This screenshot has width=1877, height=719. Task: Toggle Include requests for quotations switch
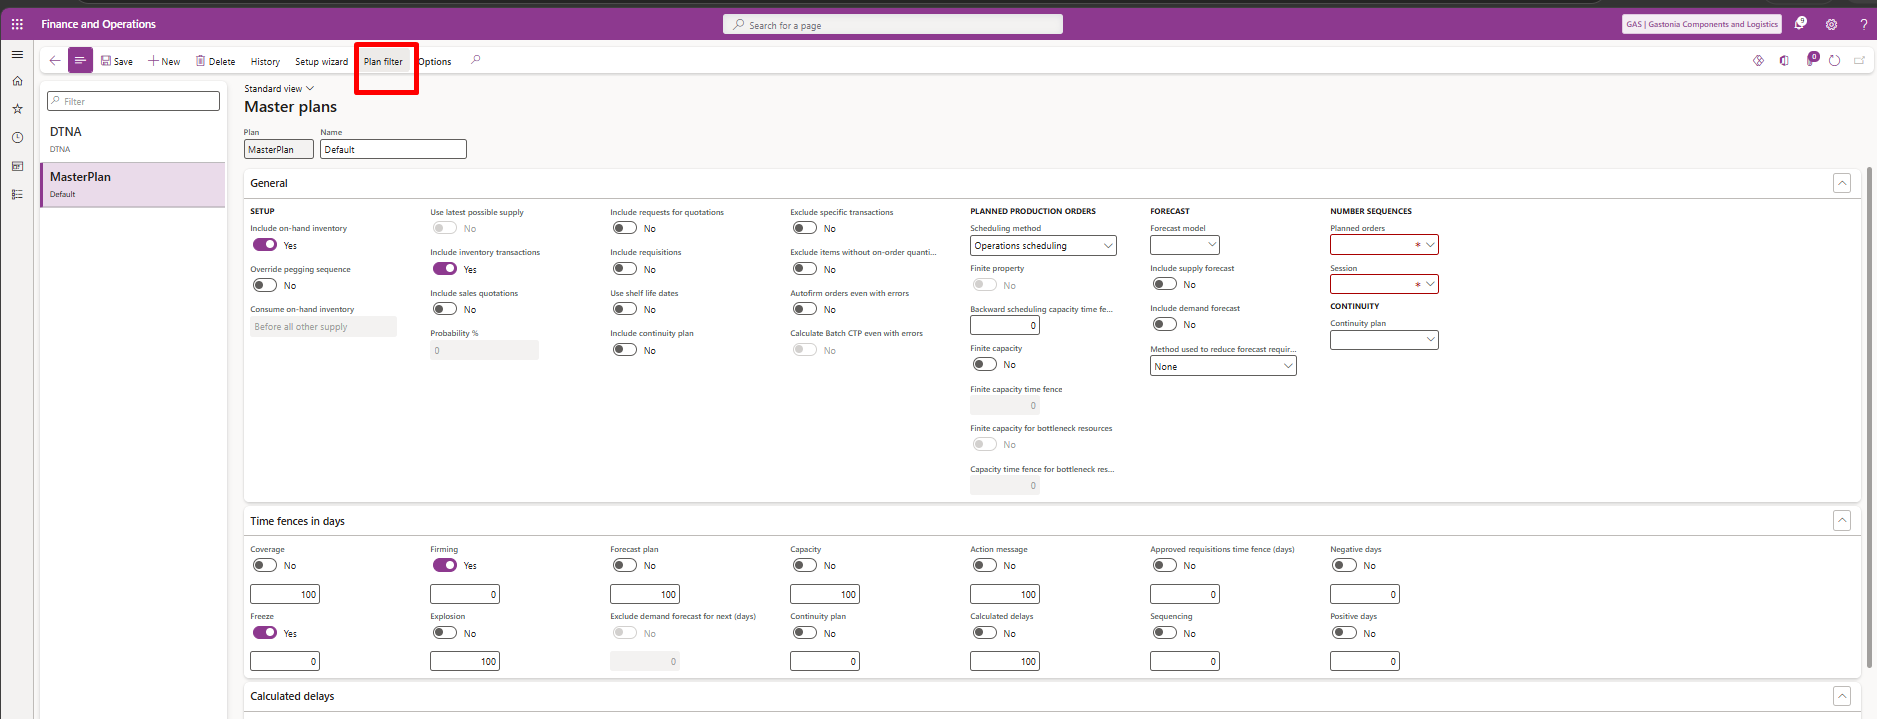tap(624, 228)
